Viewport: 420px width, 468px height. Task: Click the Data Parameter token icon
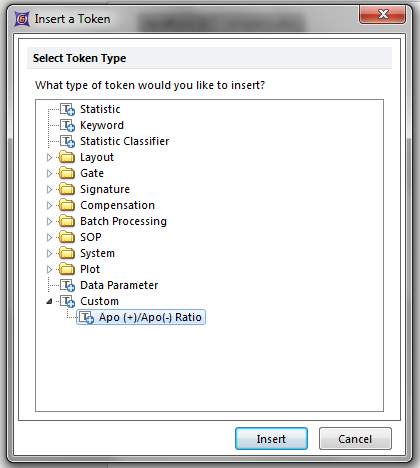(67, 285)
